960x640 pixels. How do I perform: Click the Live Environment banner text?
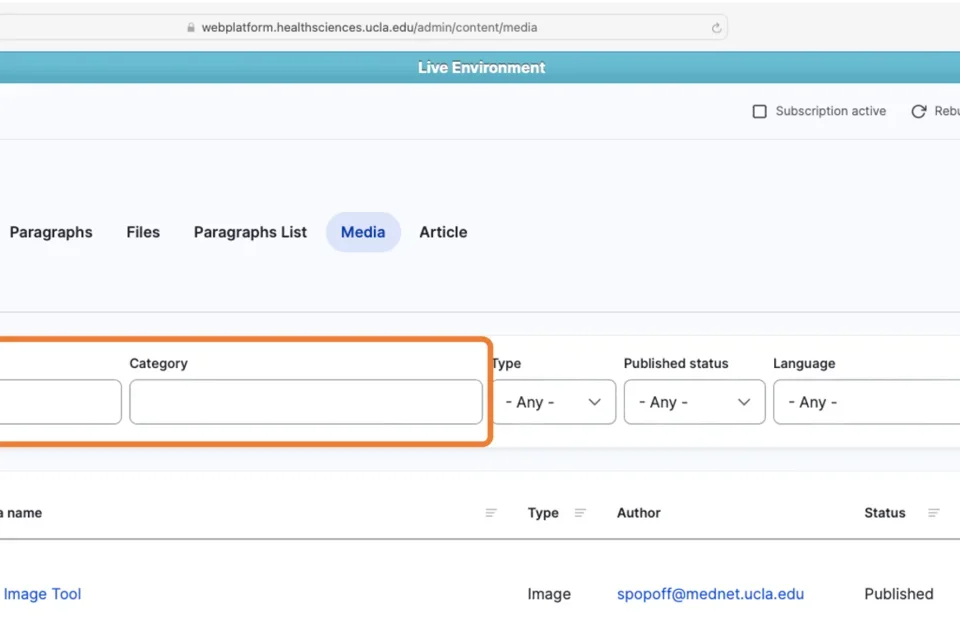(x=481, y=67)
